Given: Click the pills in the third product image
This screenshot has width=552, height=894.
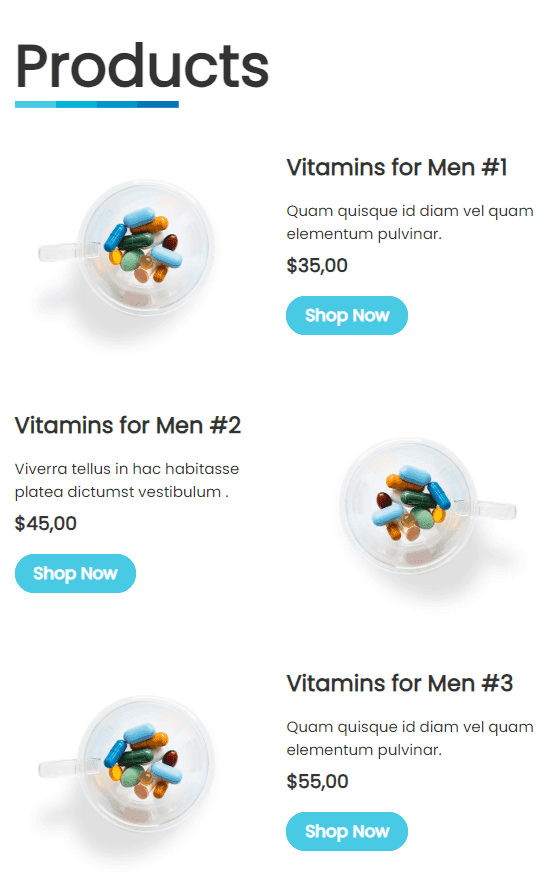Looking at the screenshot, I should tap(144, 760).
